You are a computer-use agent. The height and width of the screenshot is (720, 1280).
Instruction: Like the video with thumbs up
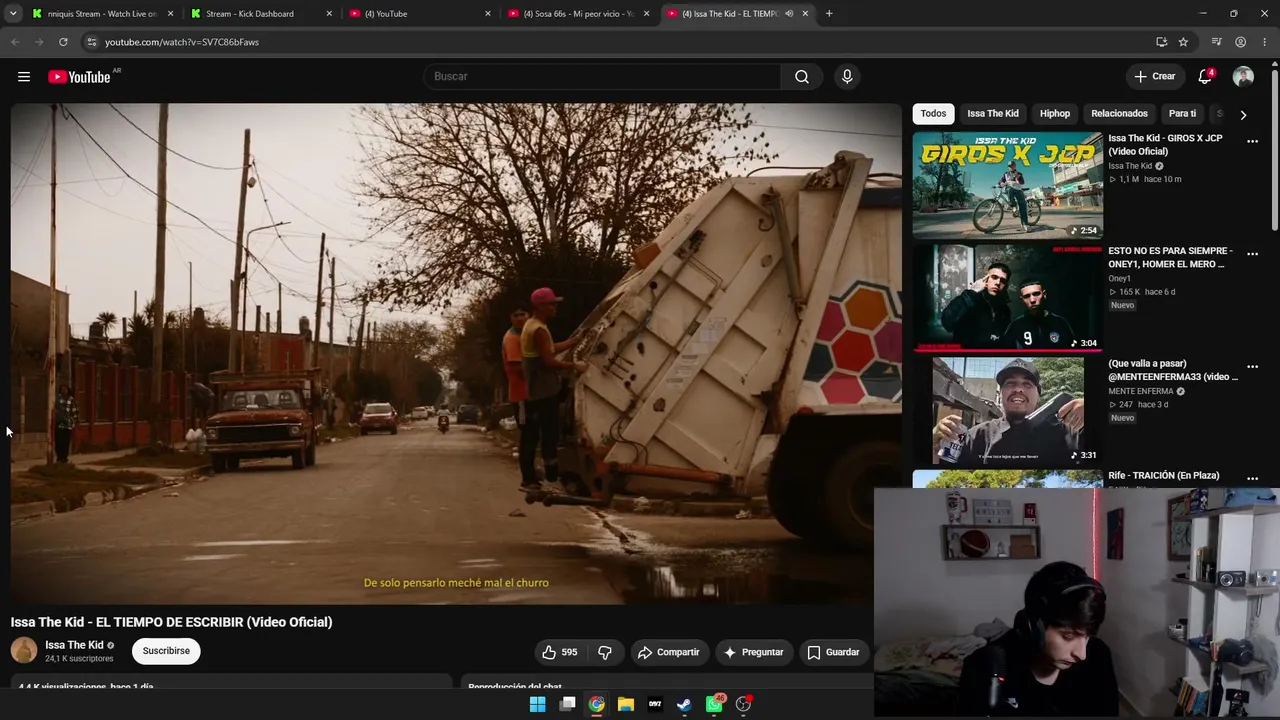tap(560, 652)
